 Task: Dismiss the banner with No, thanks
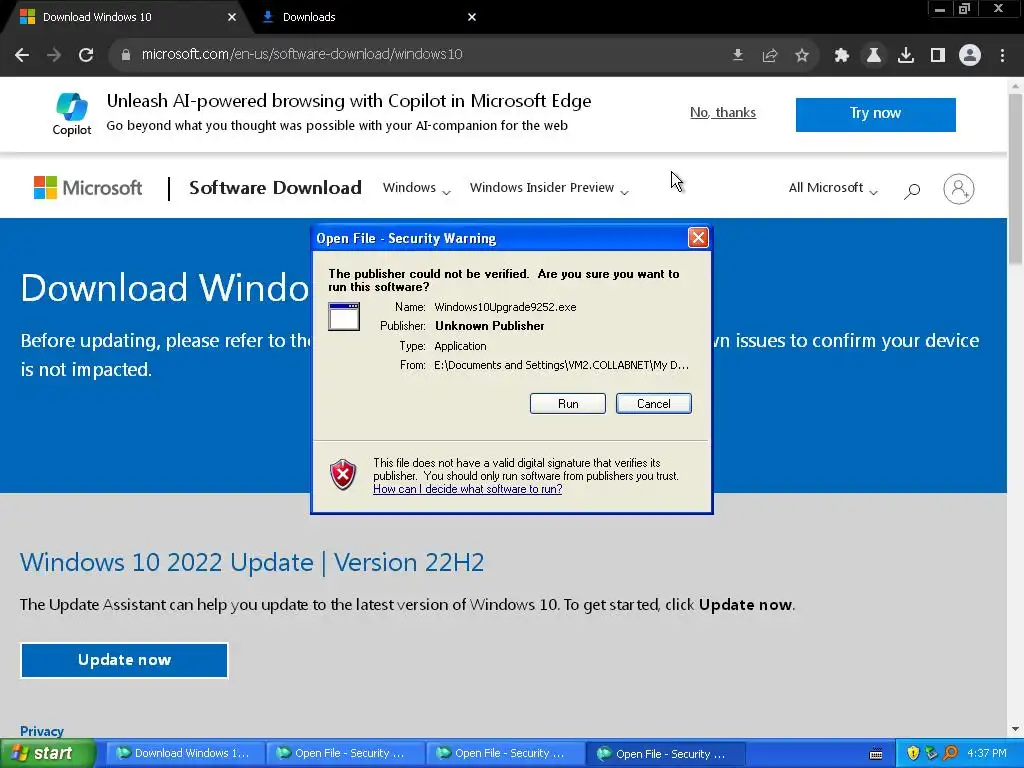(723, 112)
